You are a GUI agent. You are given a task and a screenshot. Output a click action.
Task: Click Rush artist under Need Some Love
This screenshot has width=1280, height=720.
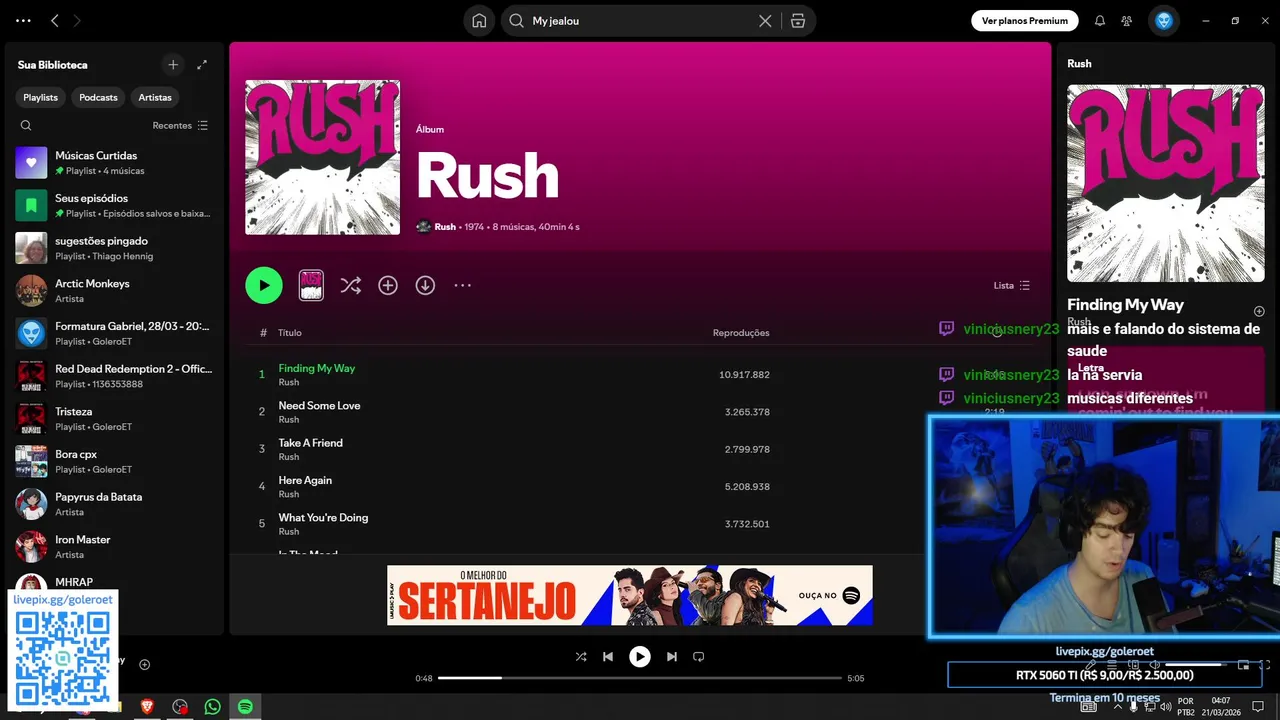289,420
